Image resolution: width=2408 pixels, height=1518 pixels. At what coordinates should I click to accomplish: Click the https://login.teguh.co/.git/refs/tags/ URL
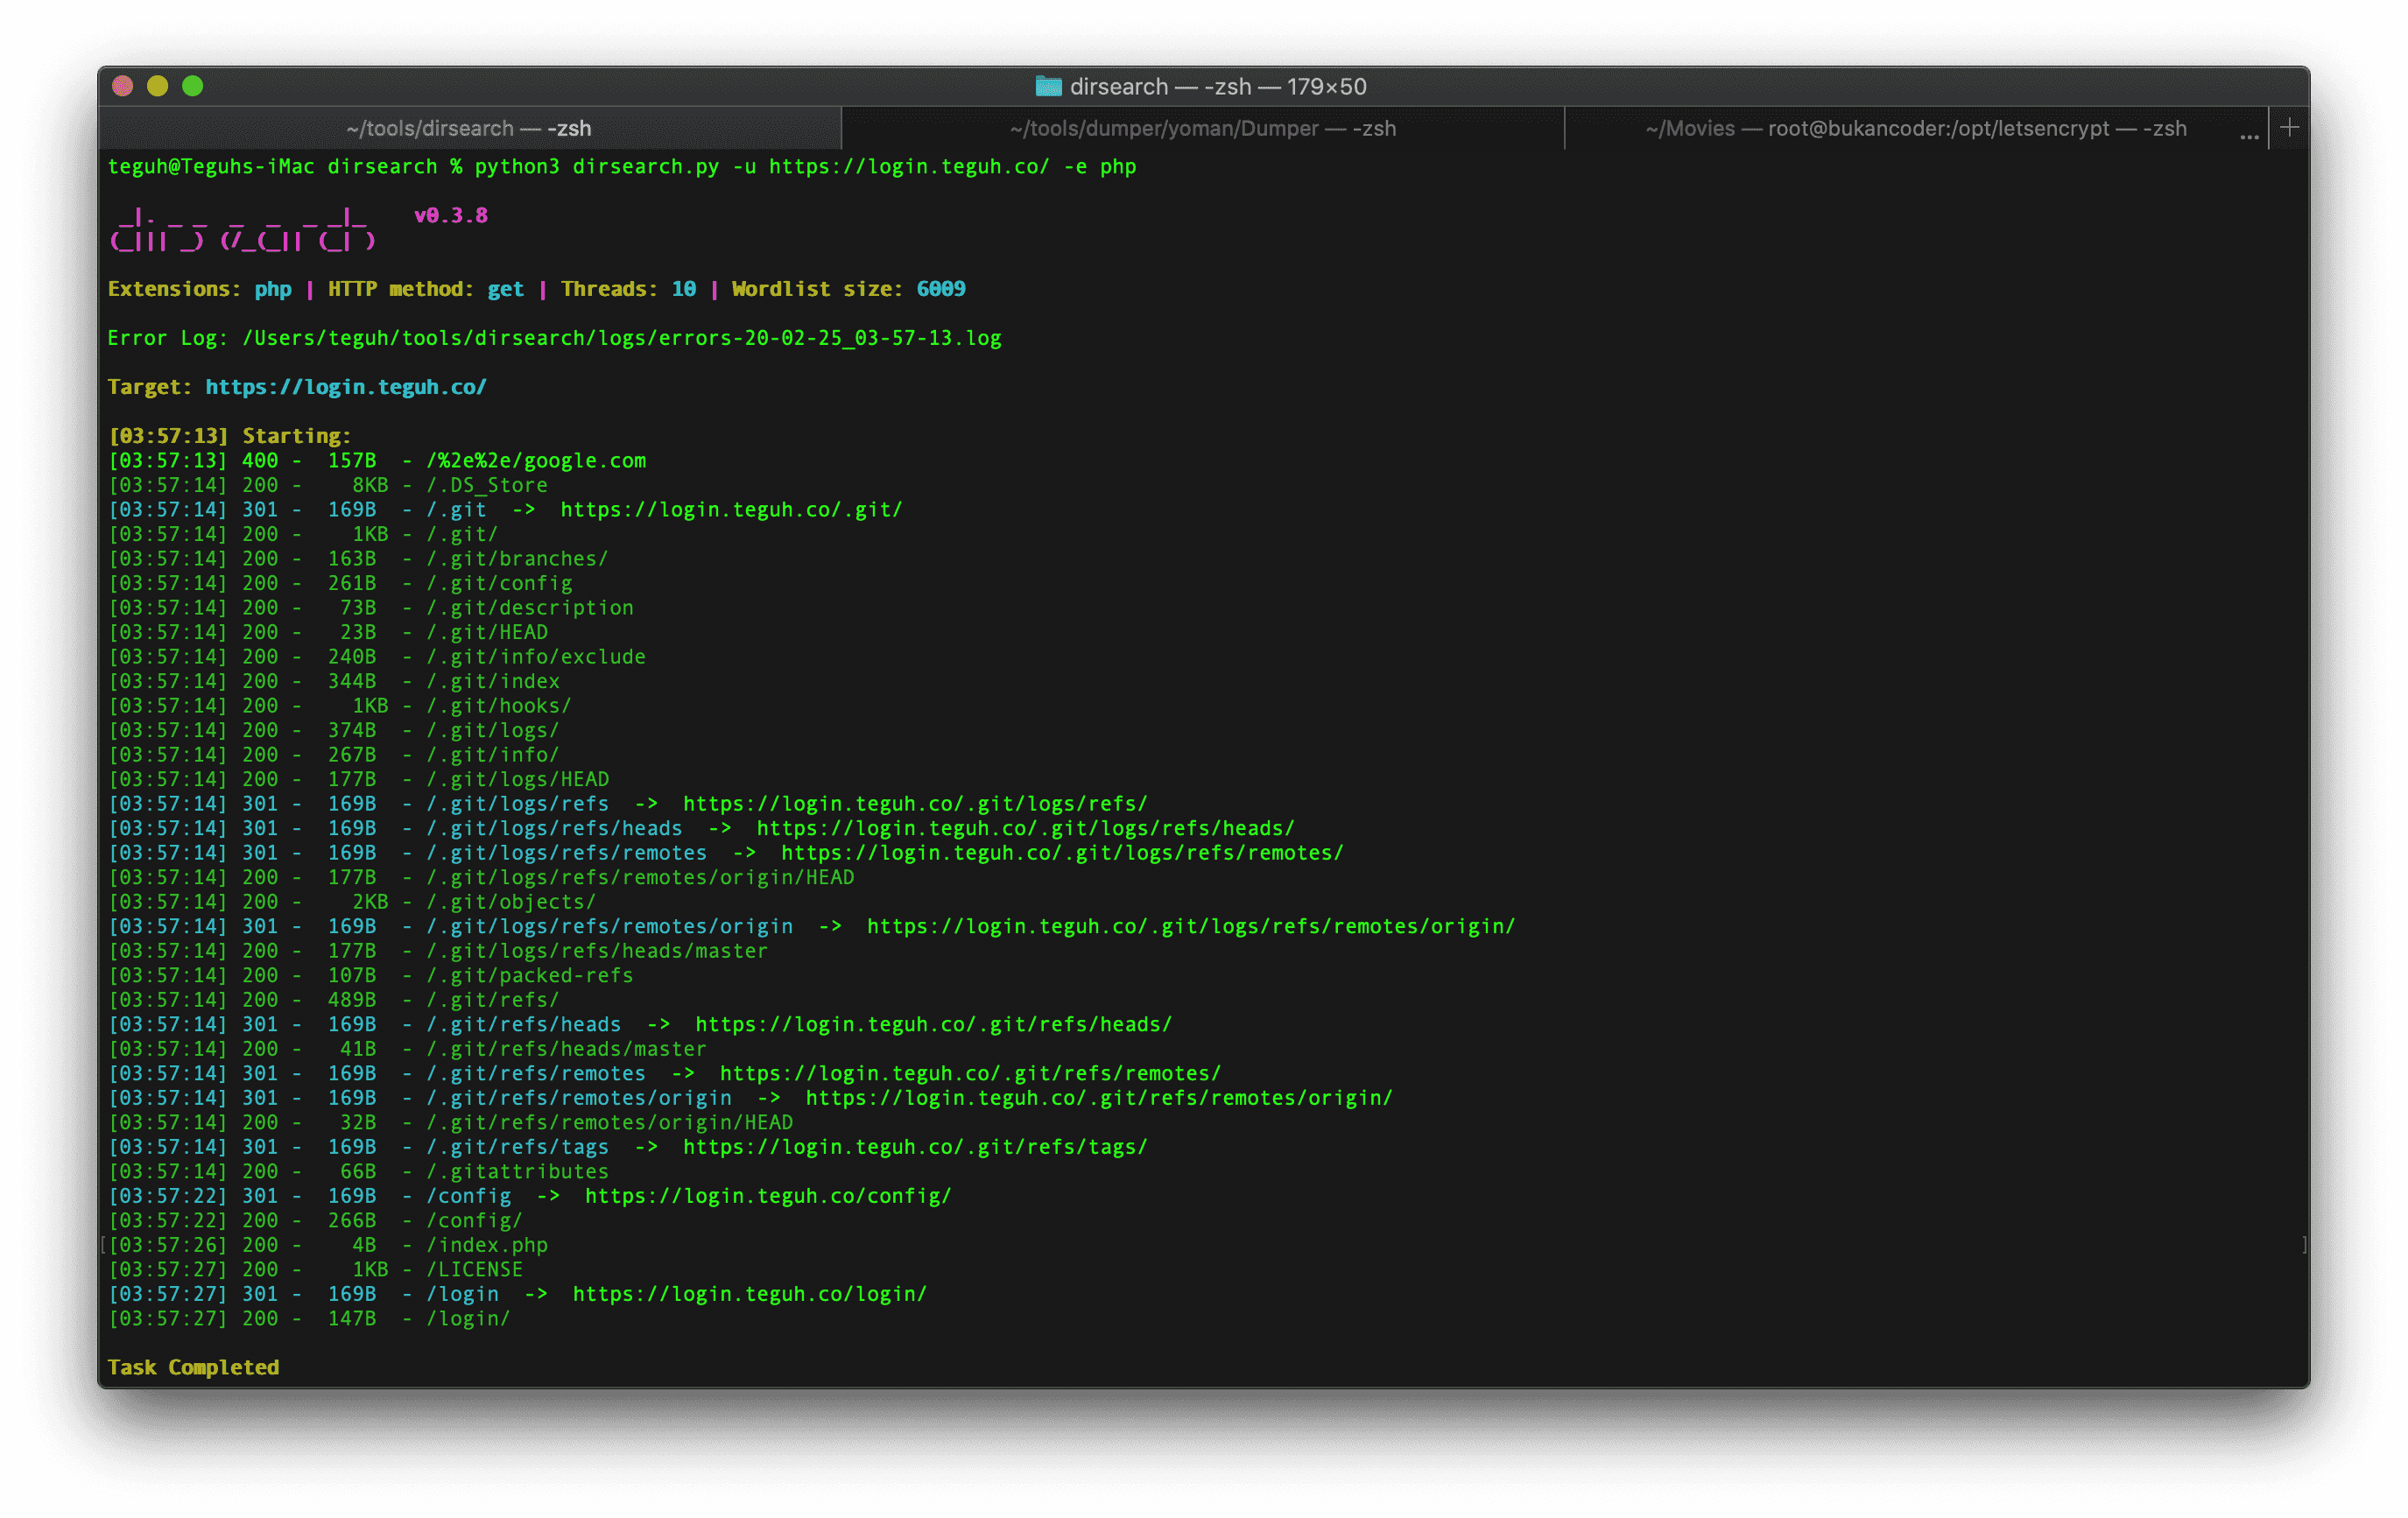(915, 1147)
